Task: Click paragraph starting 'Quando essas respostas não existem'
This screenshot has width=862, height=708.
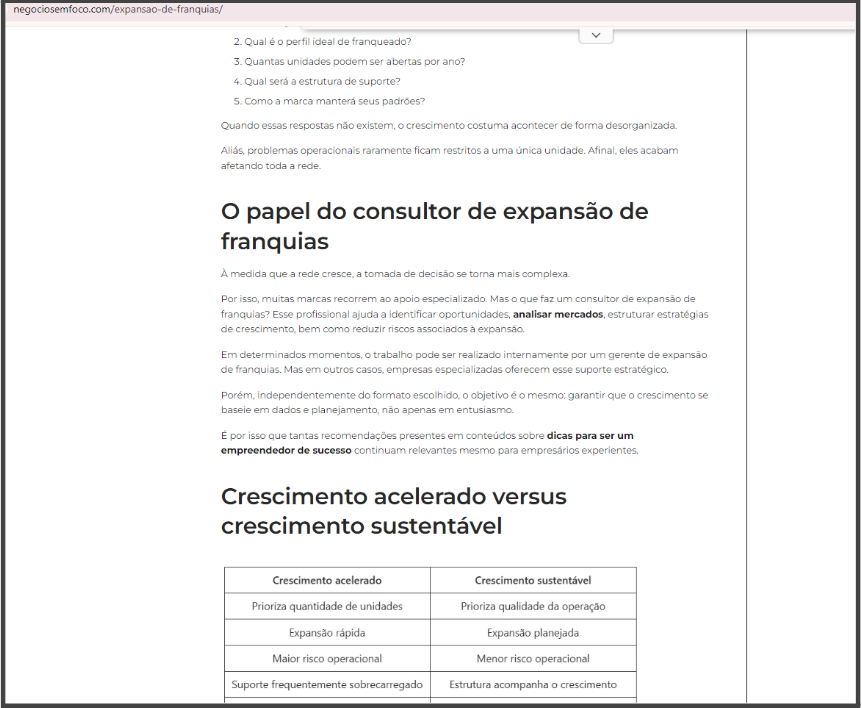Action: [x=449, y=126]
